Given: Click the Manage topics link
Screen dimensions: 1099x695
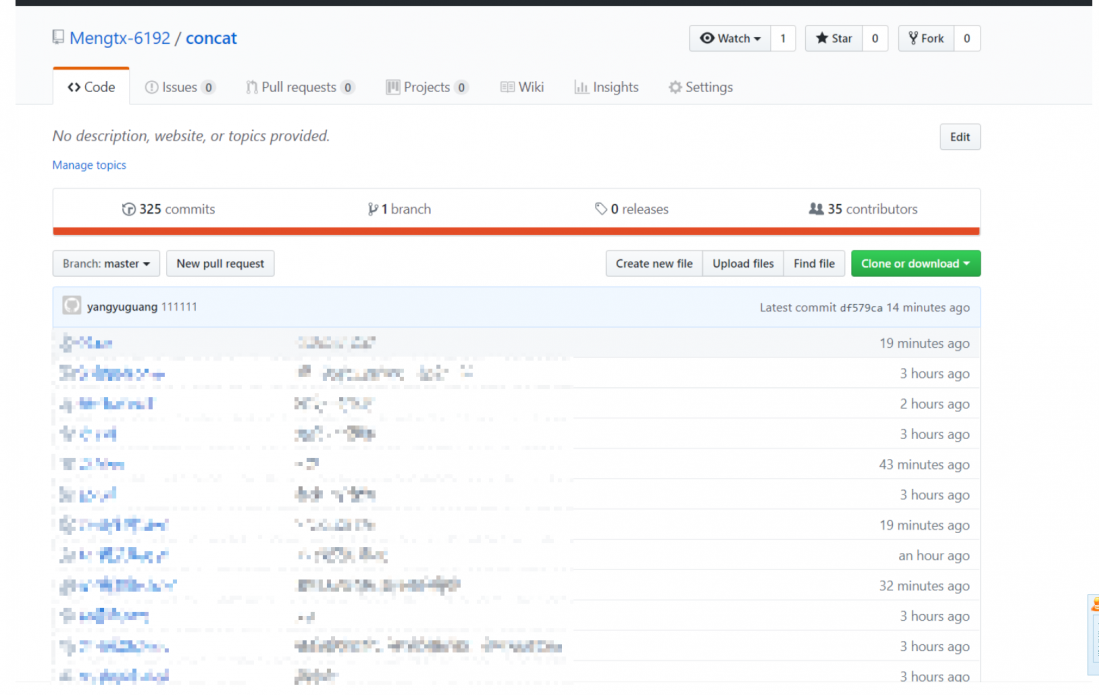Looking at the screenshot, I should (x=89, y=165).
